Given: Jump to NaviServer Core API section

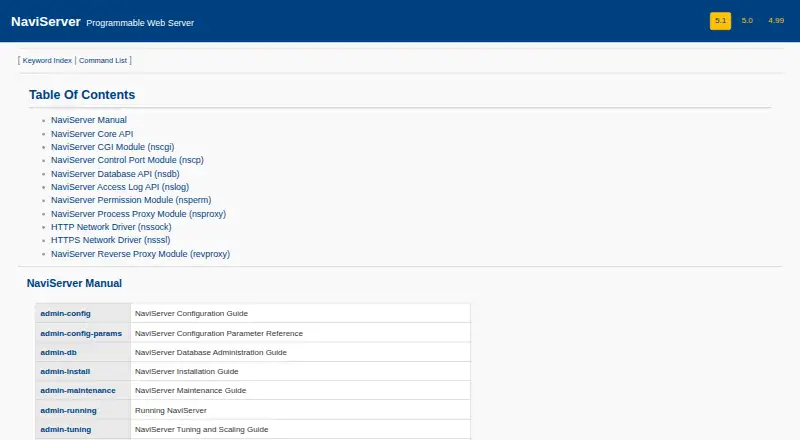Looking at the screenshot, I should tap(92, 134).
